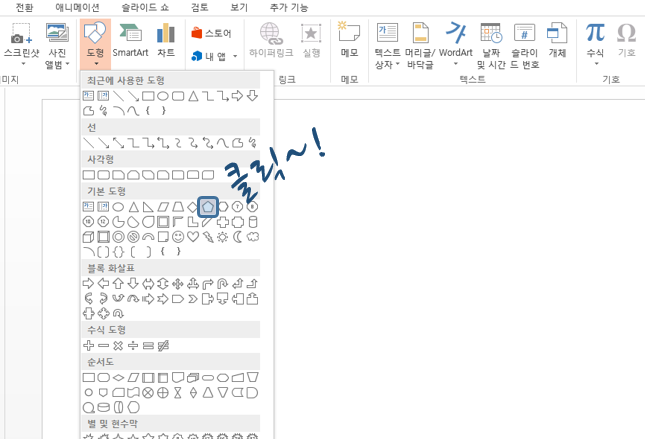Choose the no-symbol prohibition shape

click(x=133, y=237)
